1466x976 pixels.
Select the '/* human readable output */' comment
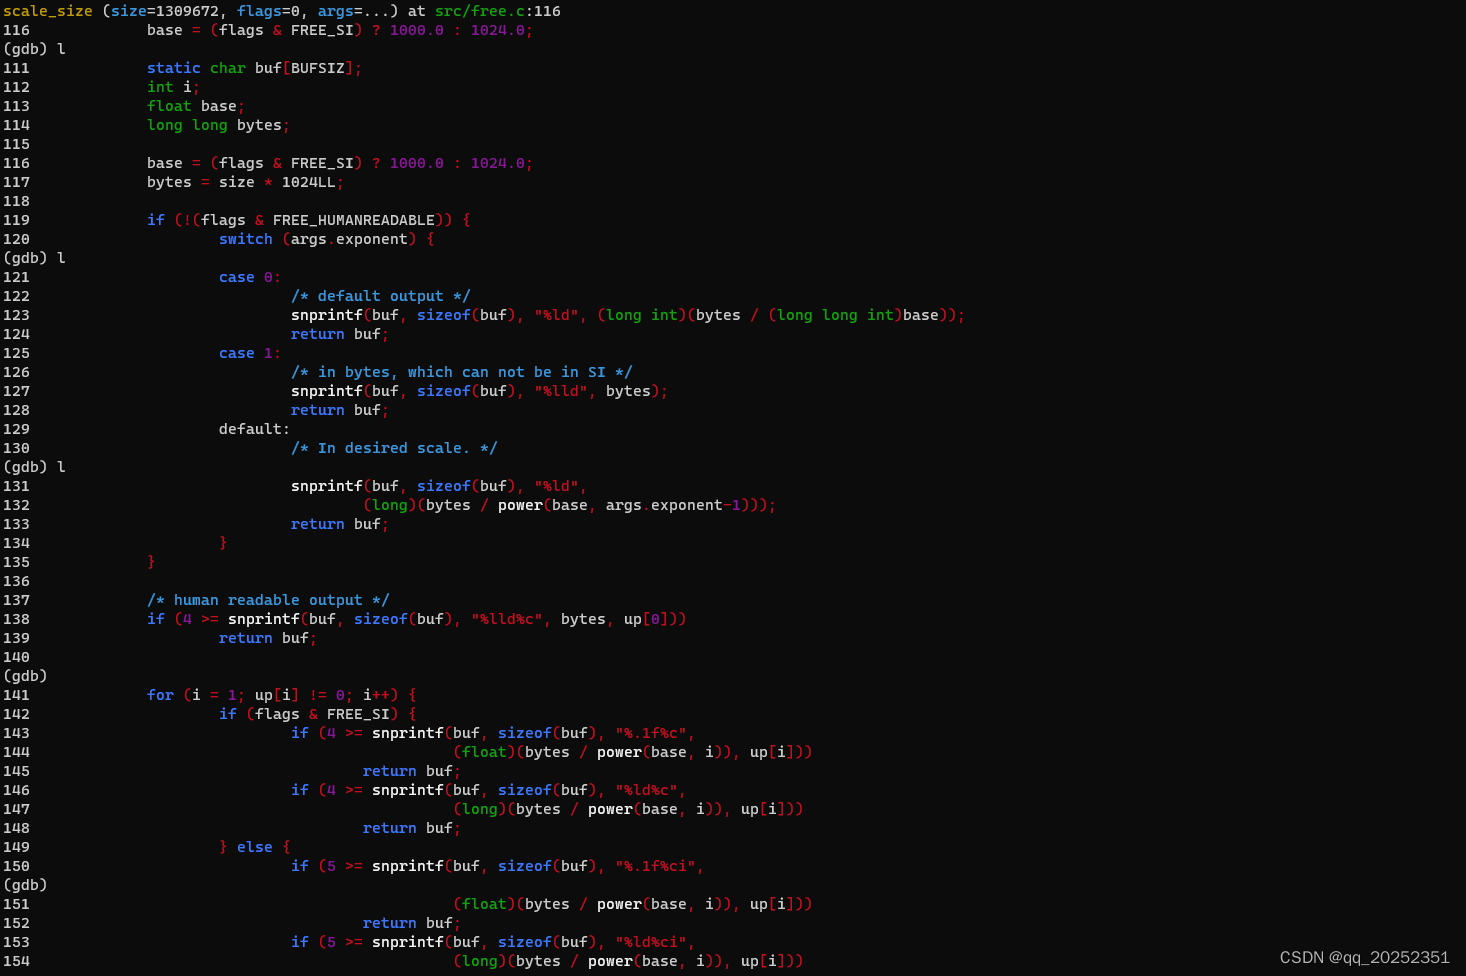click(x=268, y=600)
